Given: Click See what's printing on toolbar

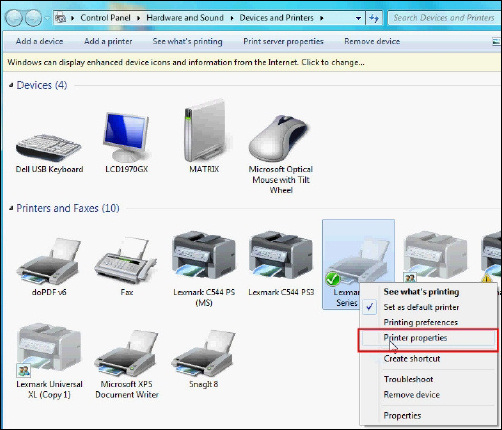Looking at the screenshot, I should click(x=187, y=41).
